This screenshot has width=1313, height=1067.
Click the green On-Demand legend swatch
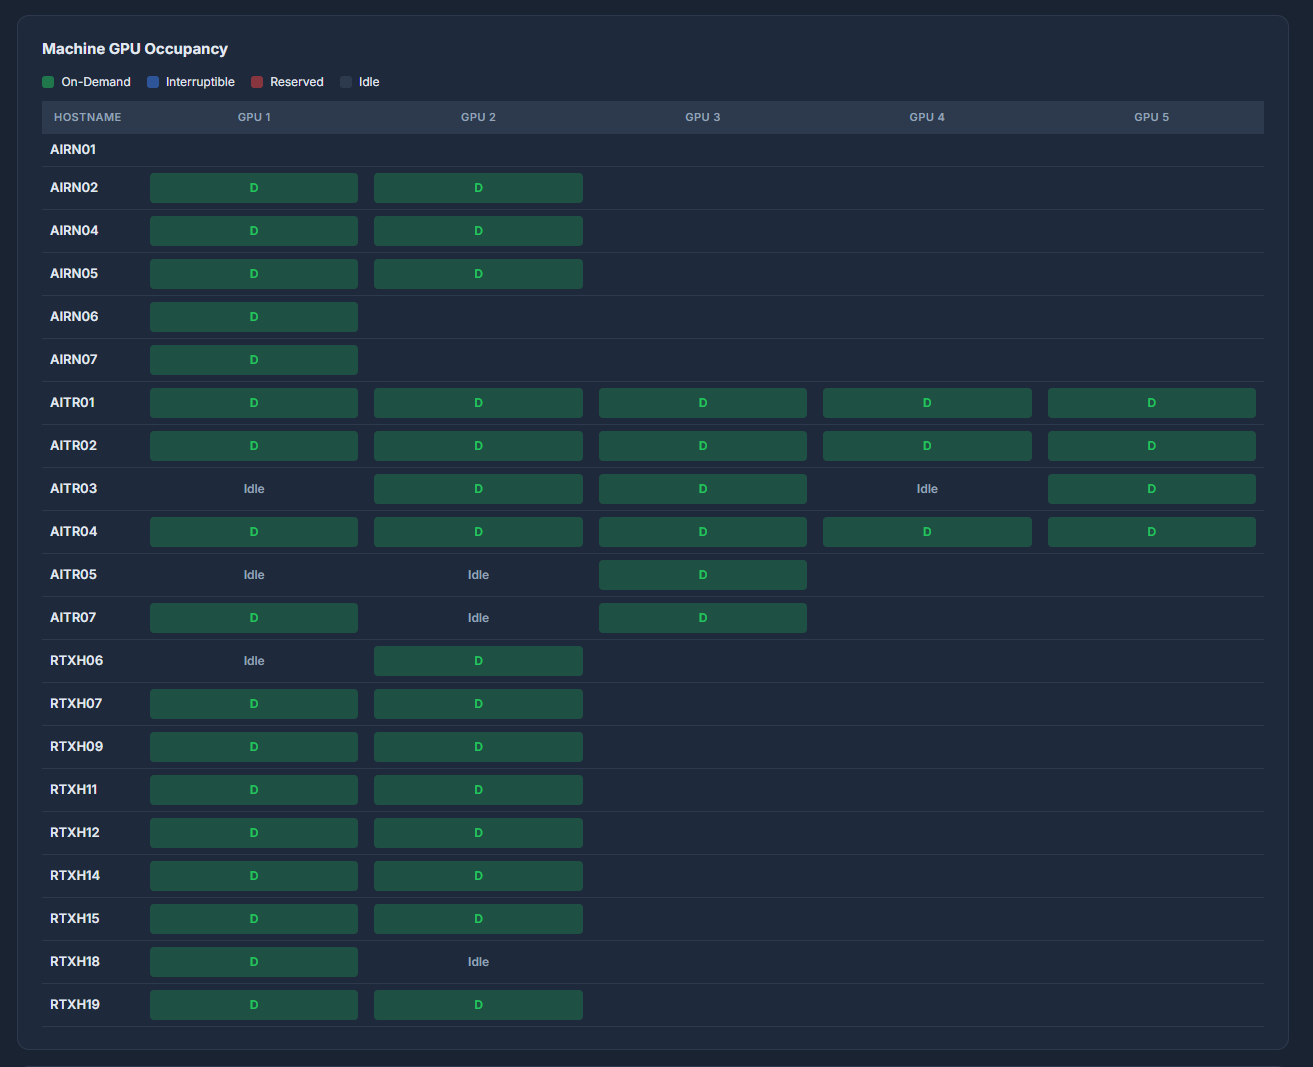tap(48, 82)
